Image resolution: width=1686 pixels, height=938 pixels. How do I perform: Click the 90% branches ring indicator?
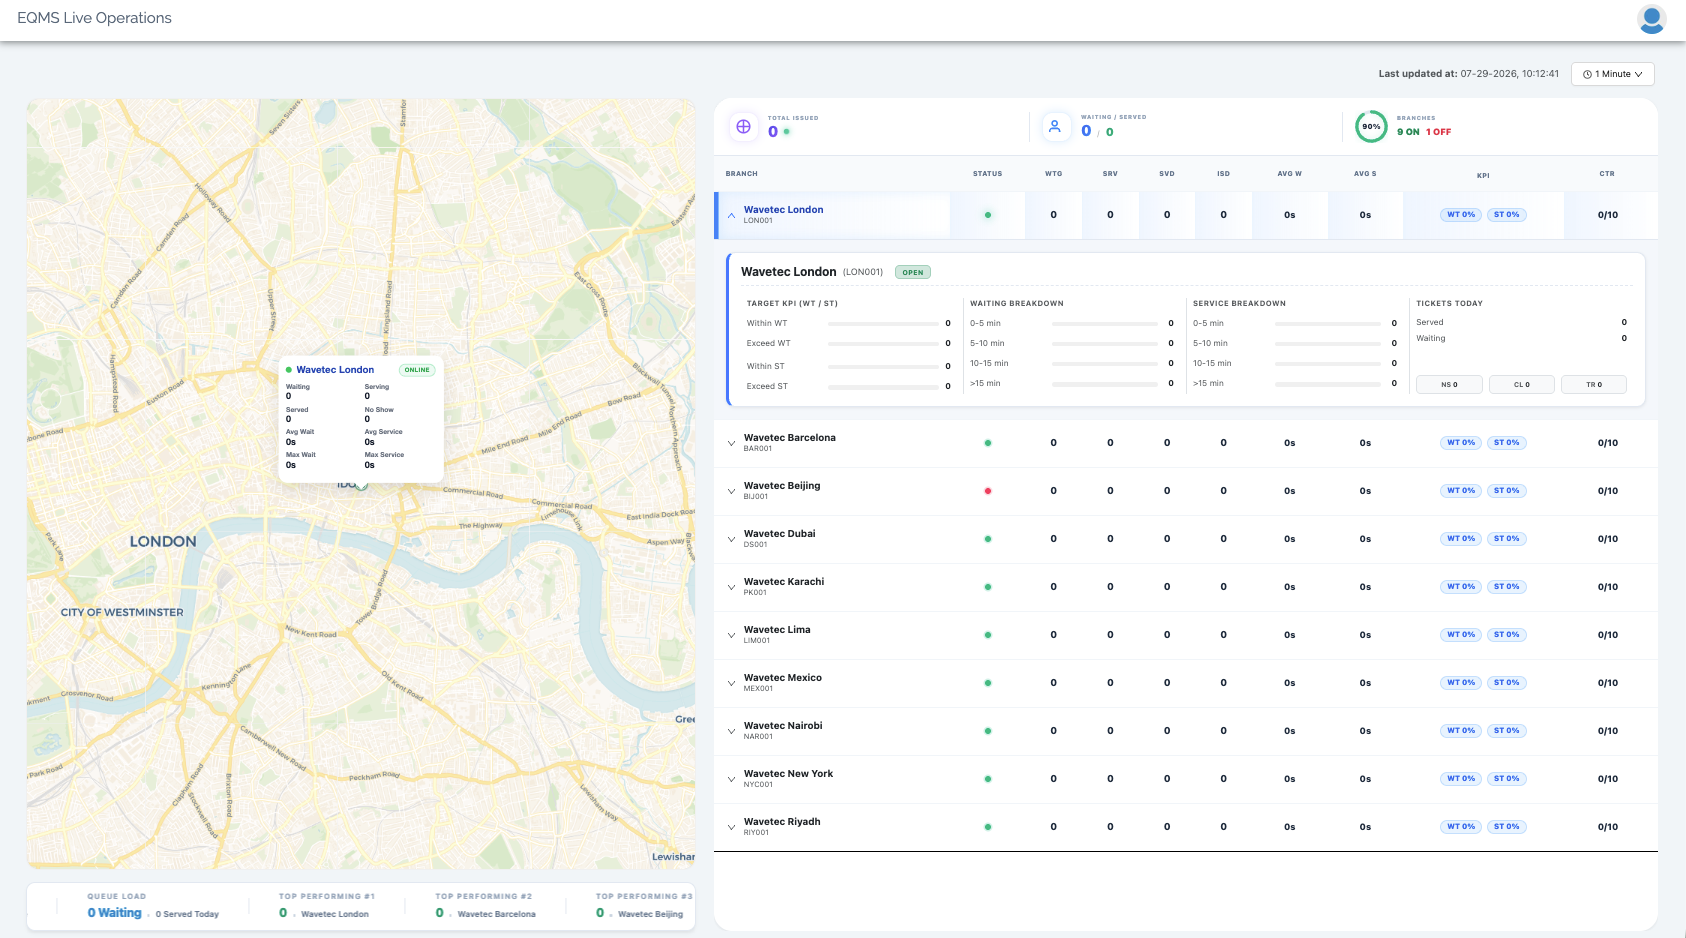click(1371, 126)
